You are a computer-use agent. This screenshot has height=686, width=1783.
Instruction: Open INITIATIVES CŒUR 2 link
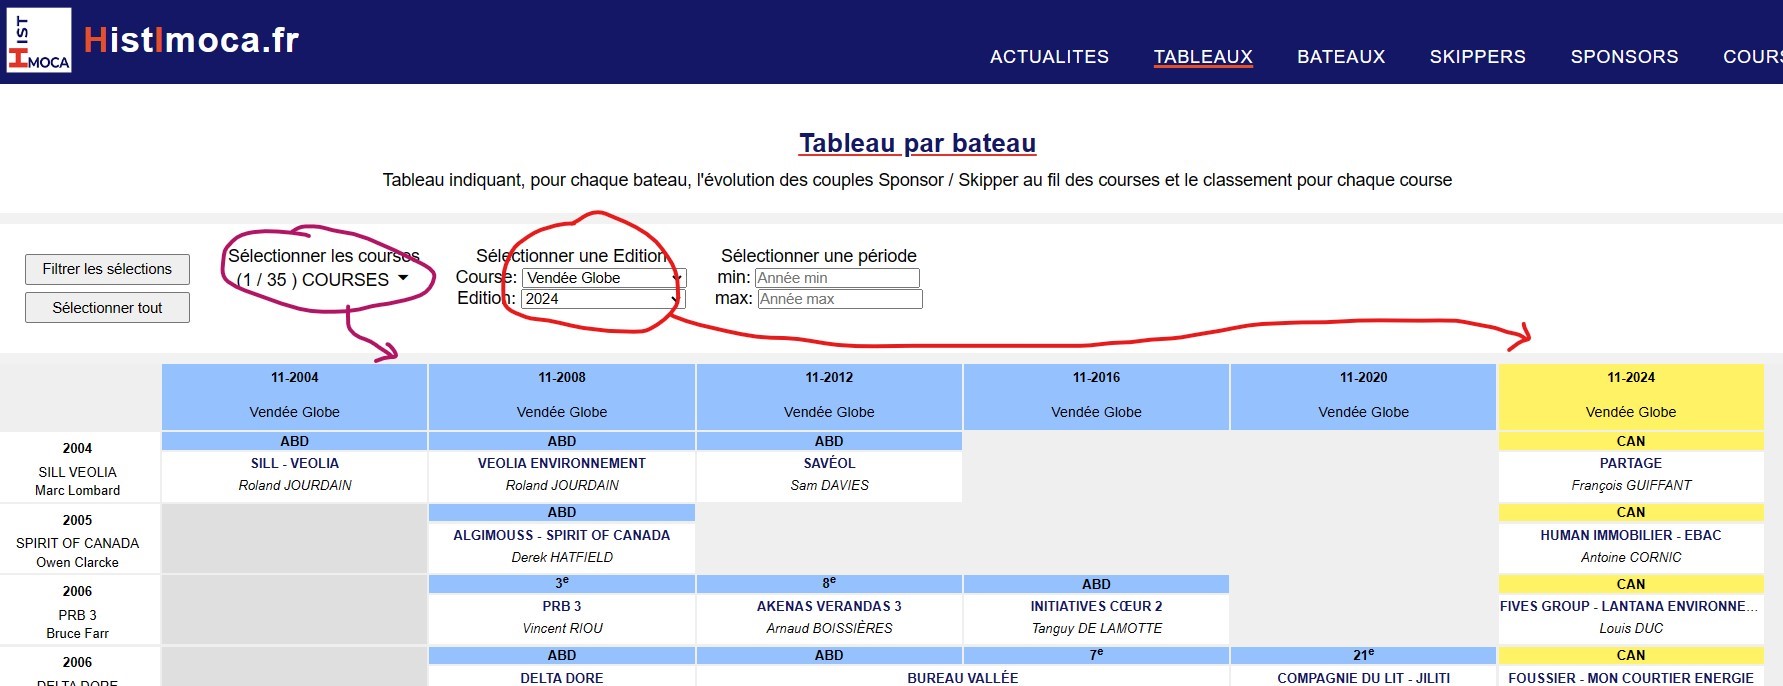click(1096, 606)
